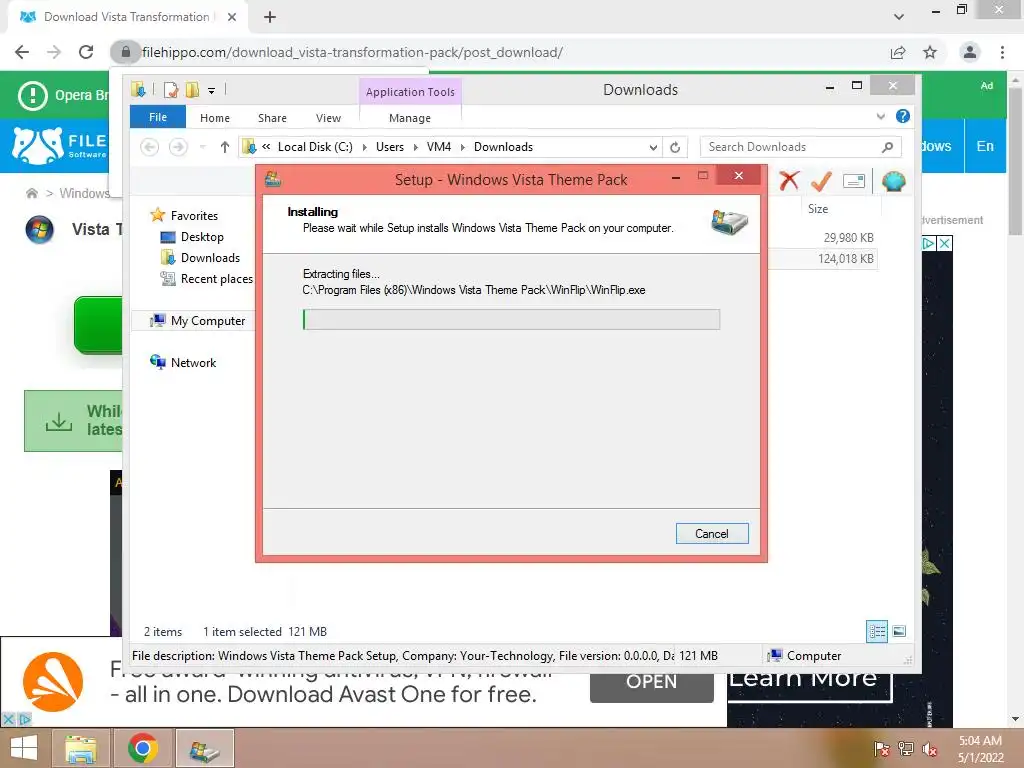Click the Explorer forward arrow
Viewport: 1024px width, 768px height.
[178, 147]
